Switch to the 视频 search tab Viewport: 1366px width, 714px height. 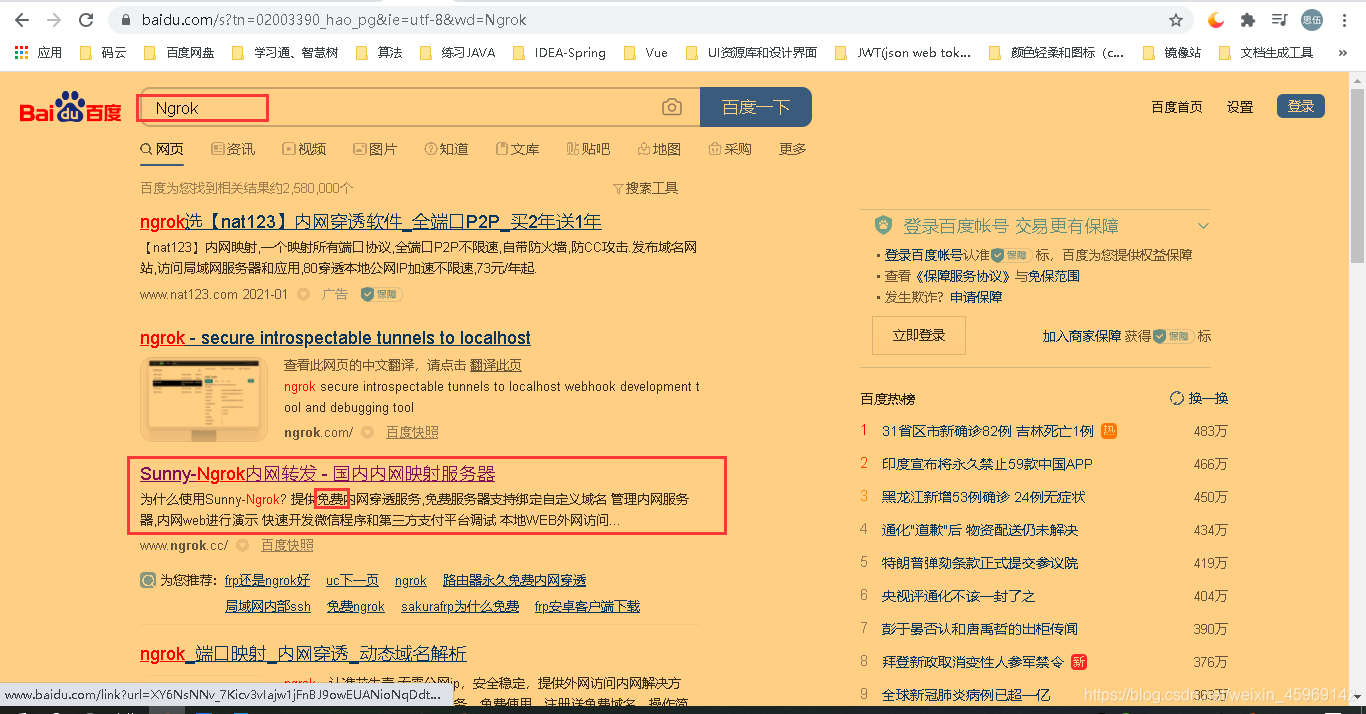(304, 148)
